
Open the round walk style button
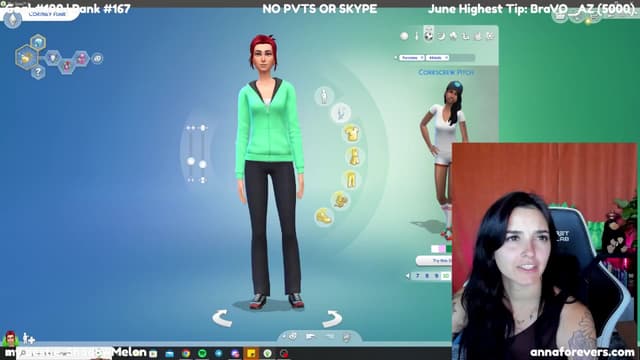98,59
